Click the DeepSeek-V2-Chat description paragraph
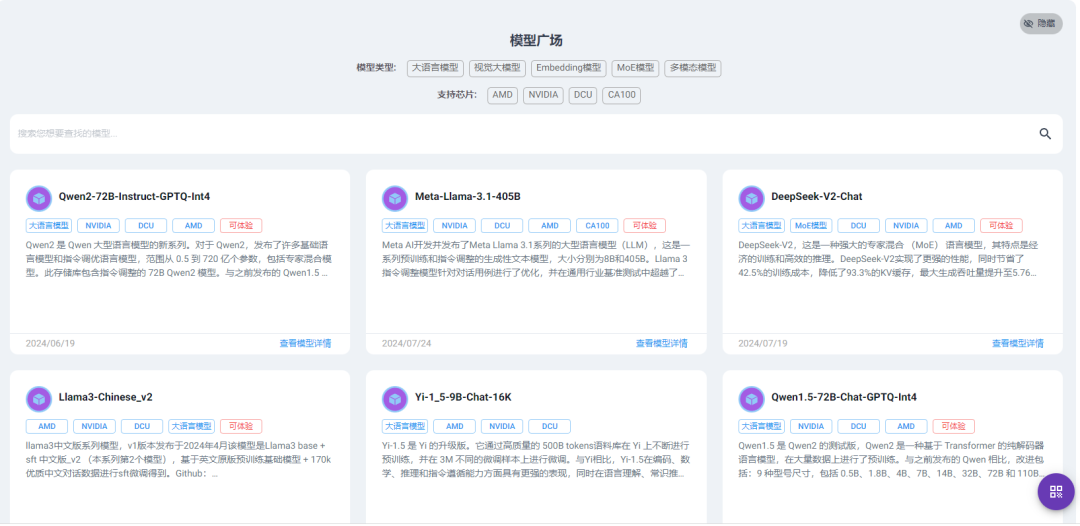 click(x=891, y=259)
